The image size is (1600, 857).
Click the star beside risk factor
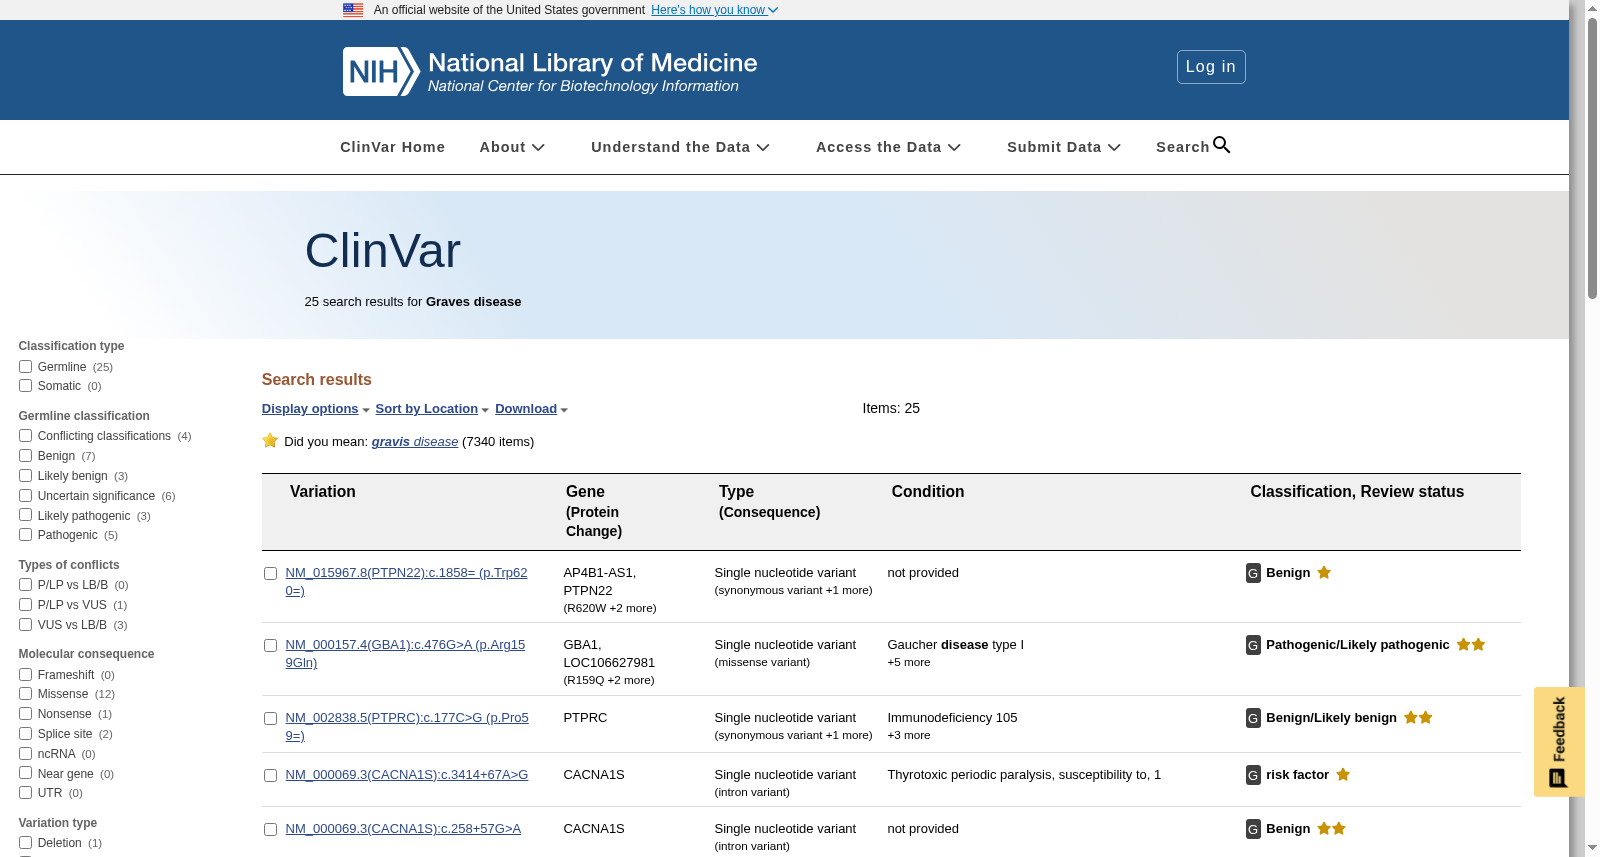1343,774
